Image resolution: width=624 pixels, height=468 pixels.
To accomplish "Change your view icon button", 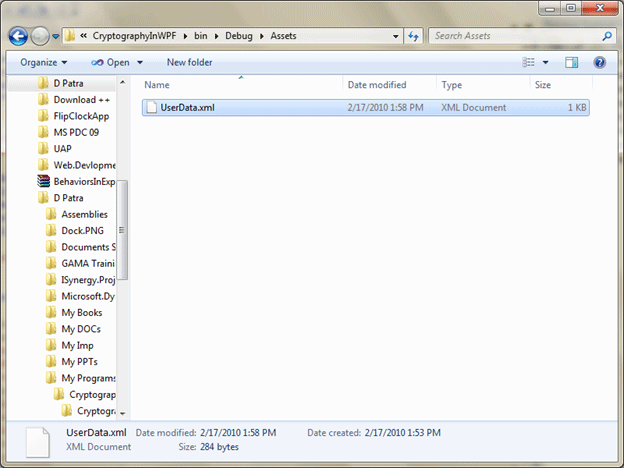I will (x=528, y=62).
